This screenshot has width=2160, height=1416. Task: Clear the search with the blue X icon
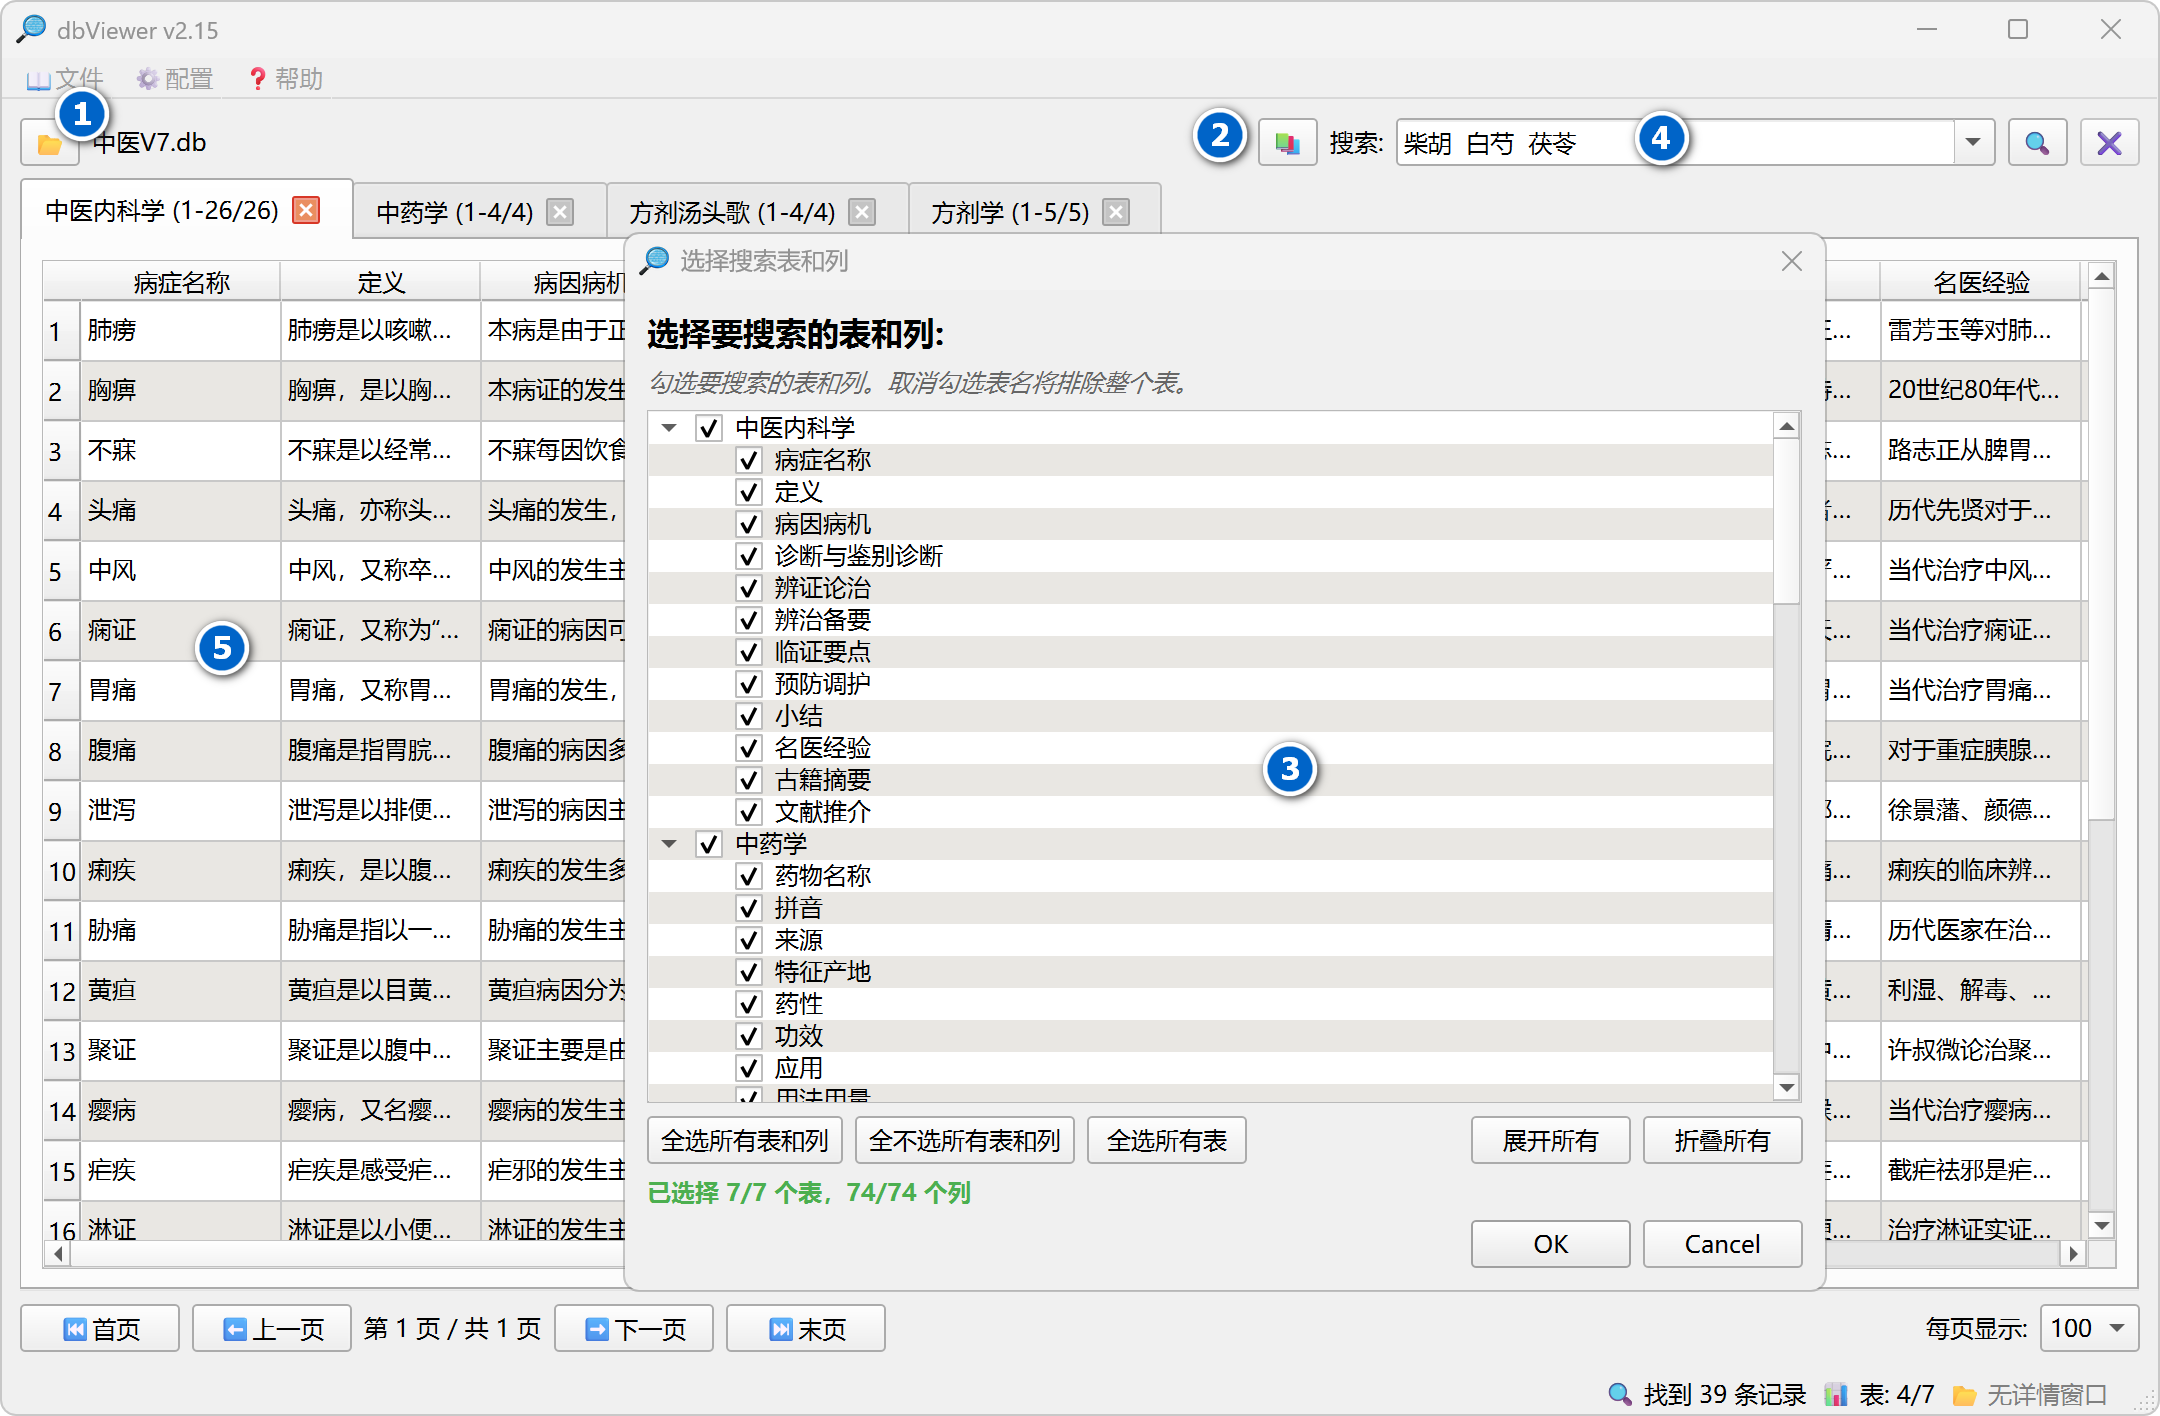(2109, 142)
